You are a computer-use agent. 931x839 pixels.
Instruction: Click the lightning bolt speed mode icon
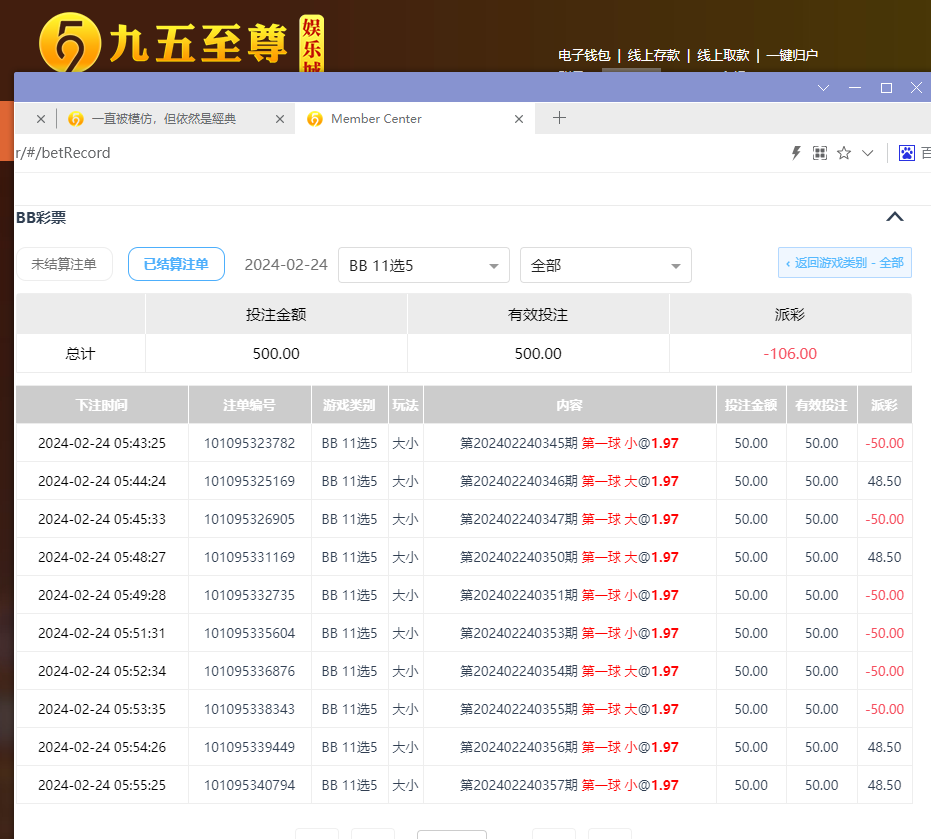tap(797, 153)
